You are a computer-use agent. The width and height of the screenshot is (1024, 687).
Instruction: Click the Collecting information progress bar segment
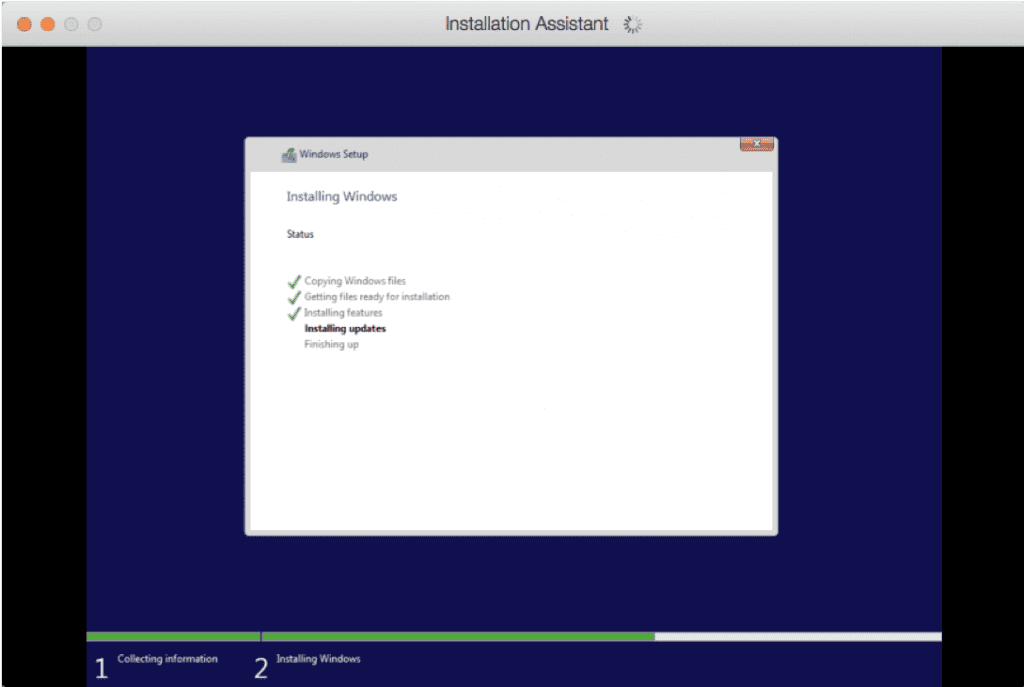click(x=173, y=636)
